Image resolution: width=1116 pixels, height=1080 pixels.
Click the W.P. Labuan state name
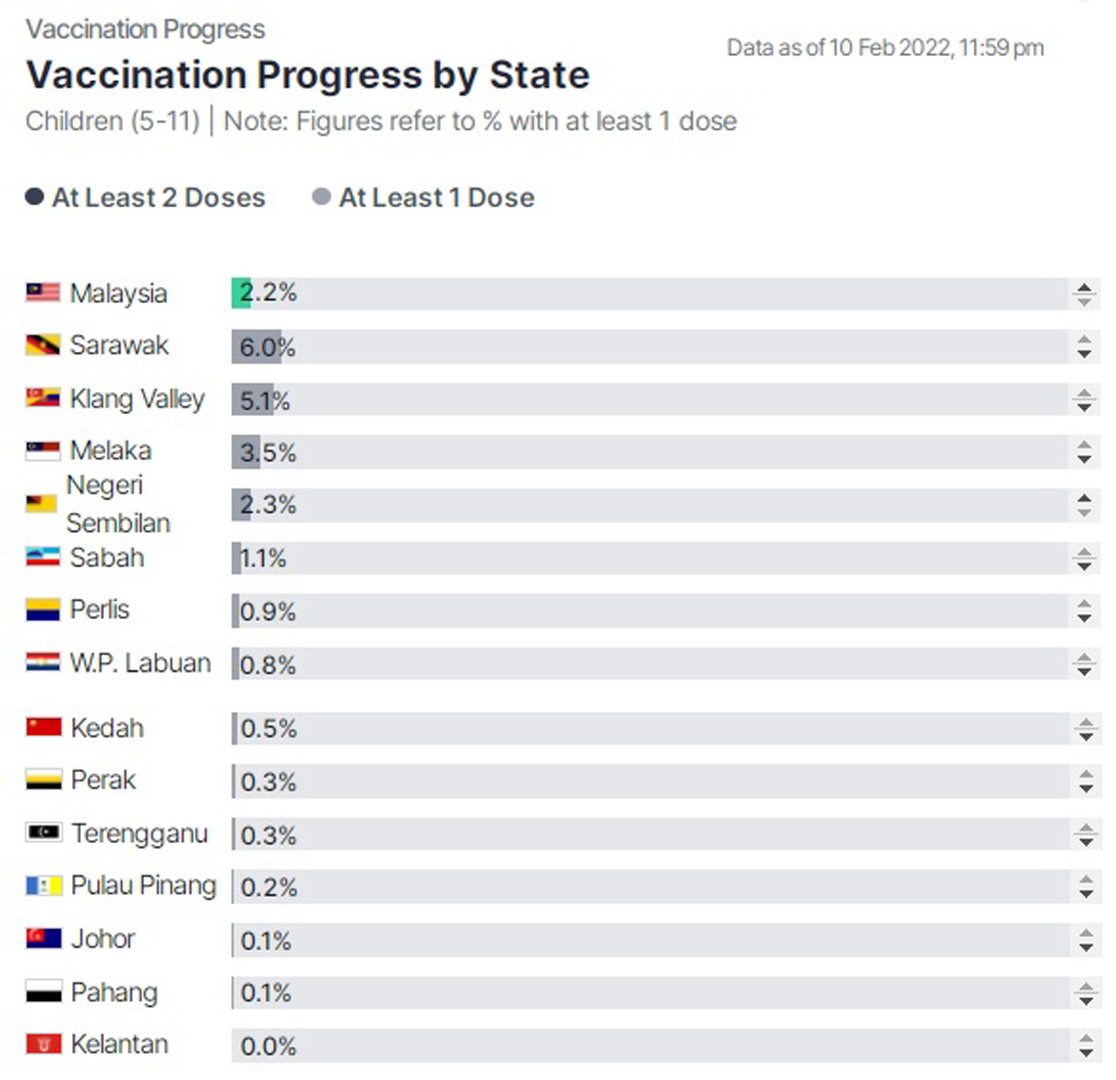(x=140, y=663)
